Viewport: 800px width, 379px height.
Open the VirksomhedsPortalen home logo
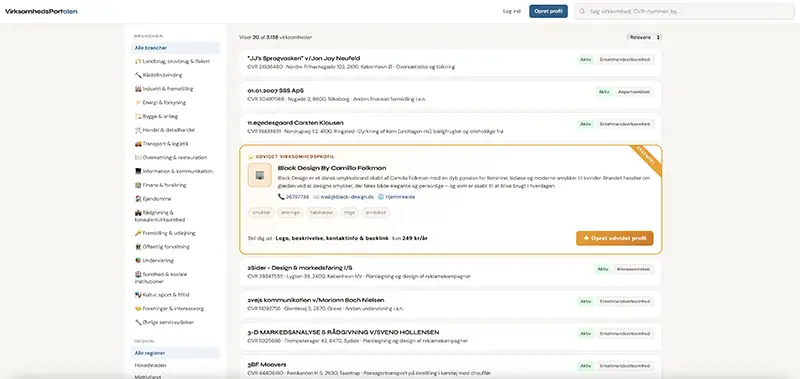(41, 11)
